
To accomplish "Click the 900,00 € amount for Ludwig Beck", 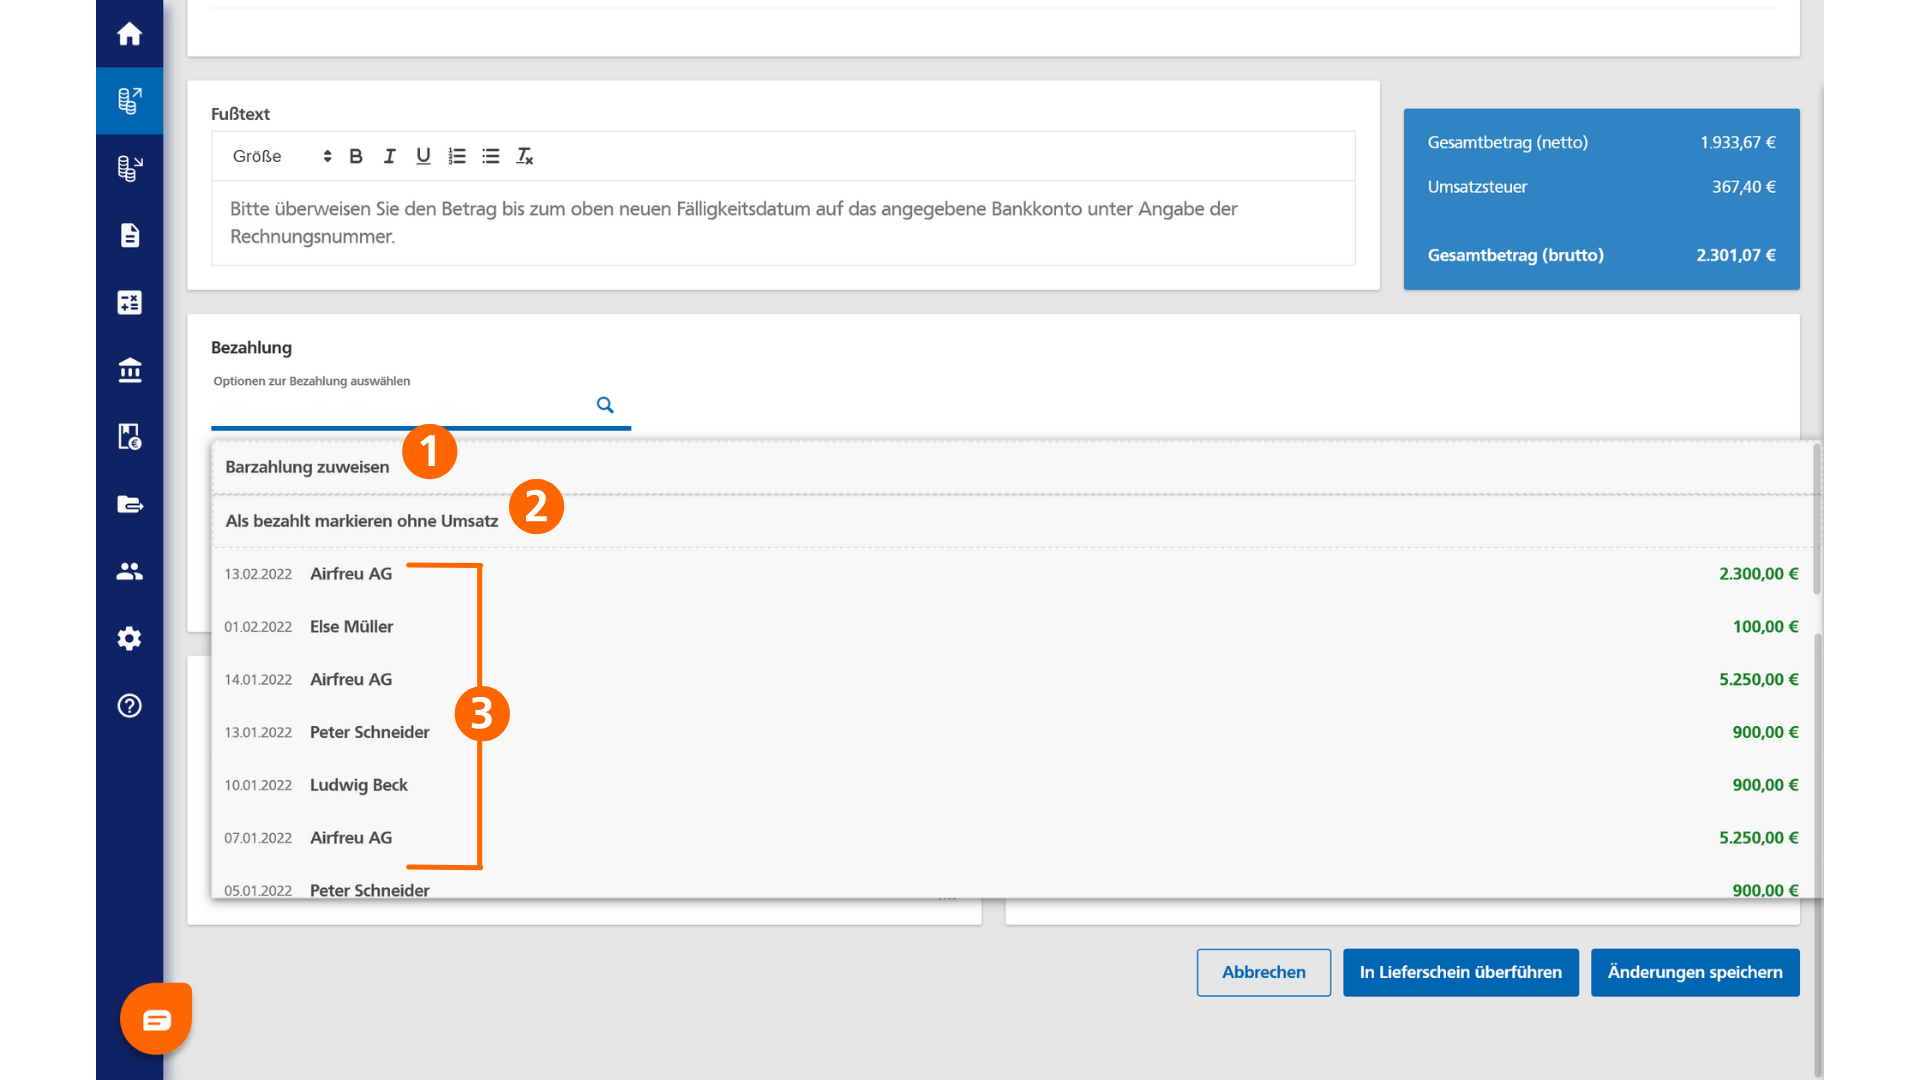I will (x=1765, y=785).
